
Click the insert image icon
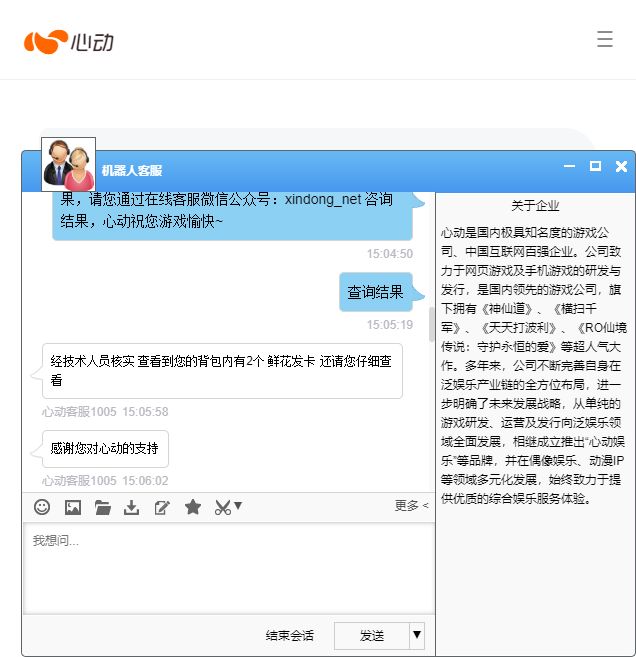[x=72, y=507]
